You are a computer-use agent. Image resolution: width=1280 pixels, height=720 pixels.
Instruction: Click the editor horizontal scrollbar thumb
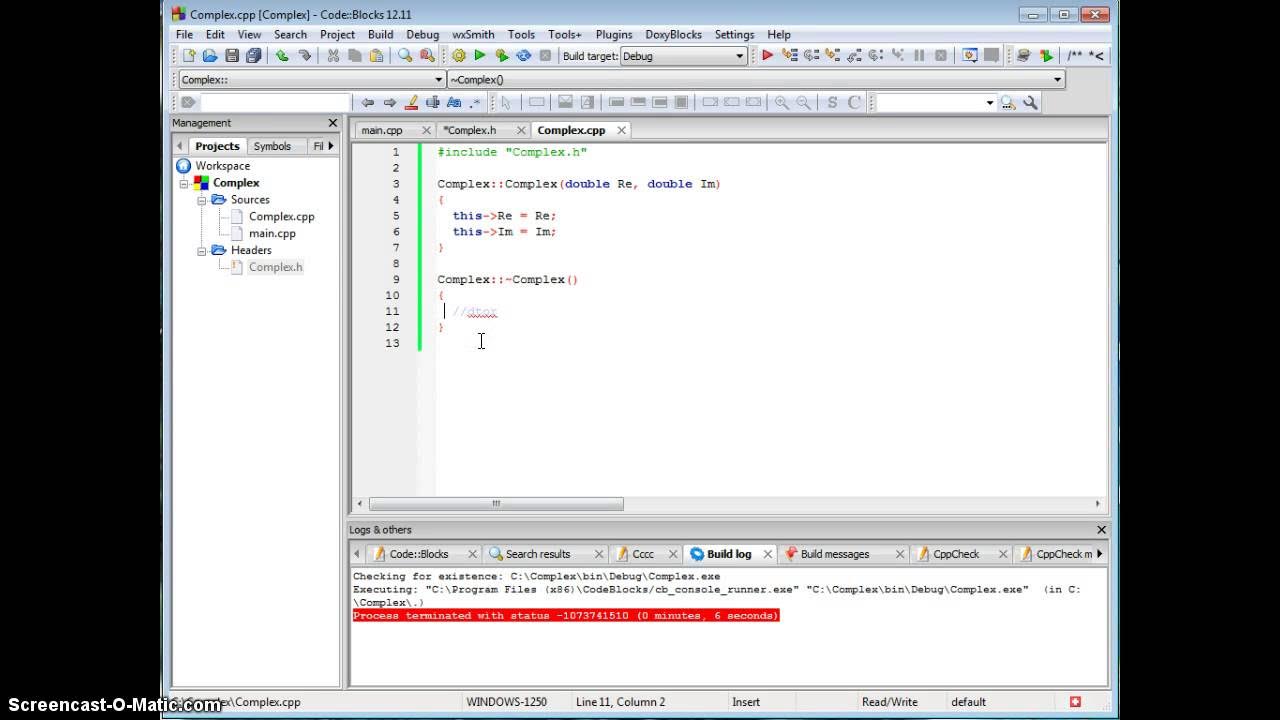[496, 504]
